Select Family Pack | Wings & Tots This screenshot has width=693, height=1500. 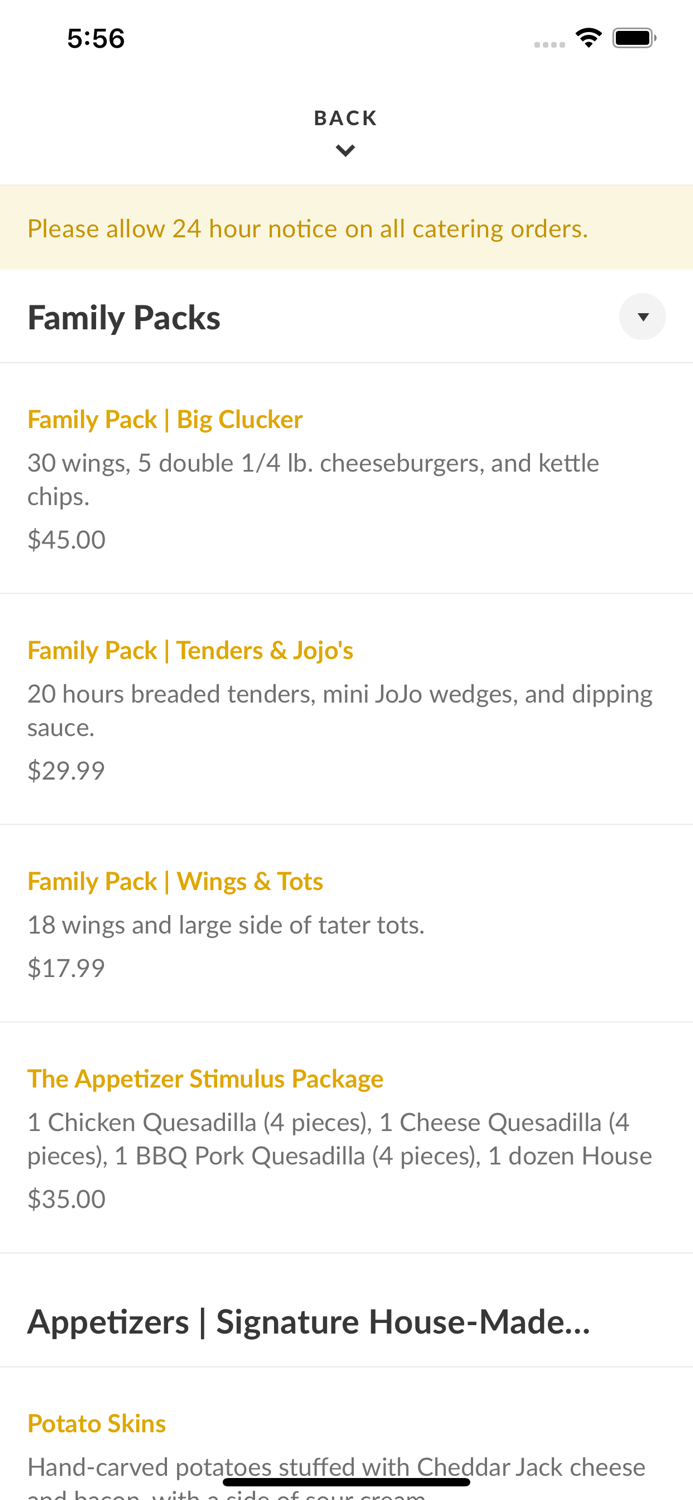coord(346,923)
